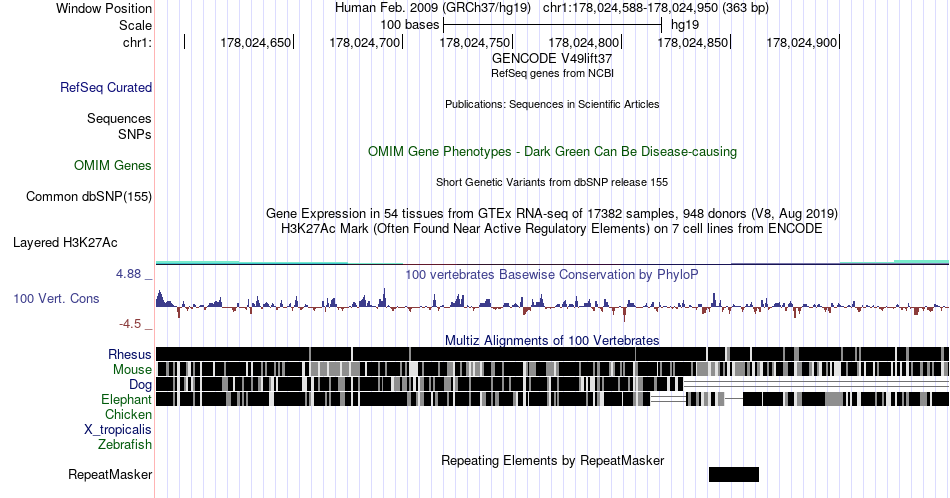
Task: Click Multiz Alignments of 100 Vertebrates title
Action: click(552, 340)
